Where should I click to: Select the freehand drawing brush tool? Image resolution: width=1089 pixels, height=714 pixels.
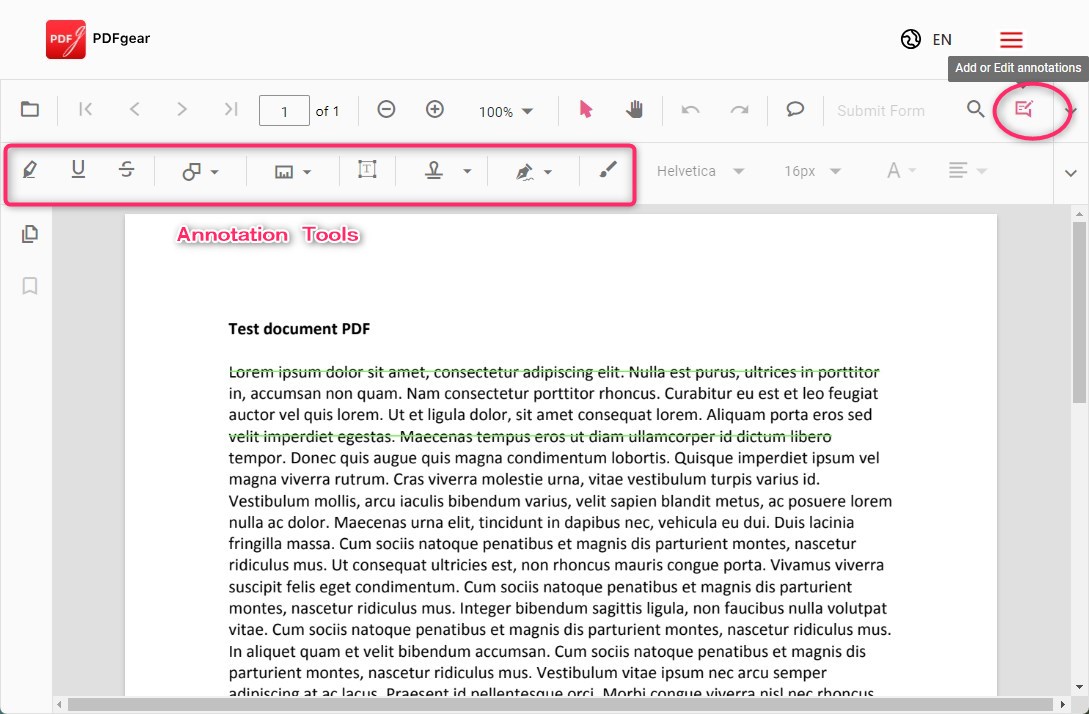(x=607, y=170)
